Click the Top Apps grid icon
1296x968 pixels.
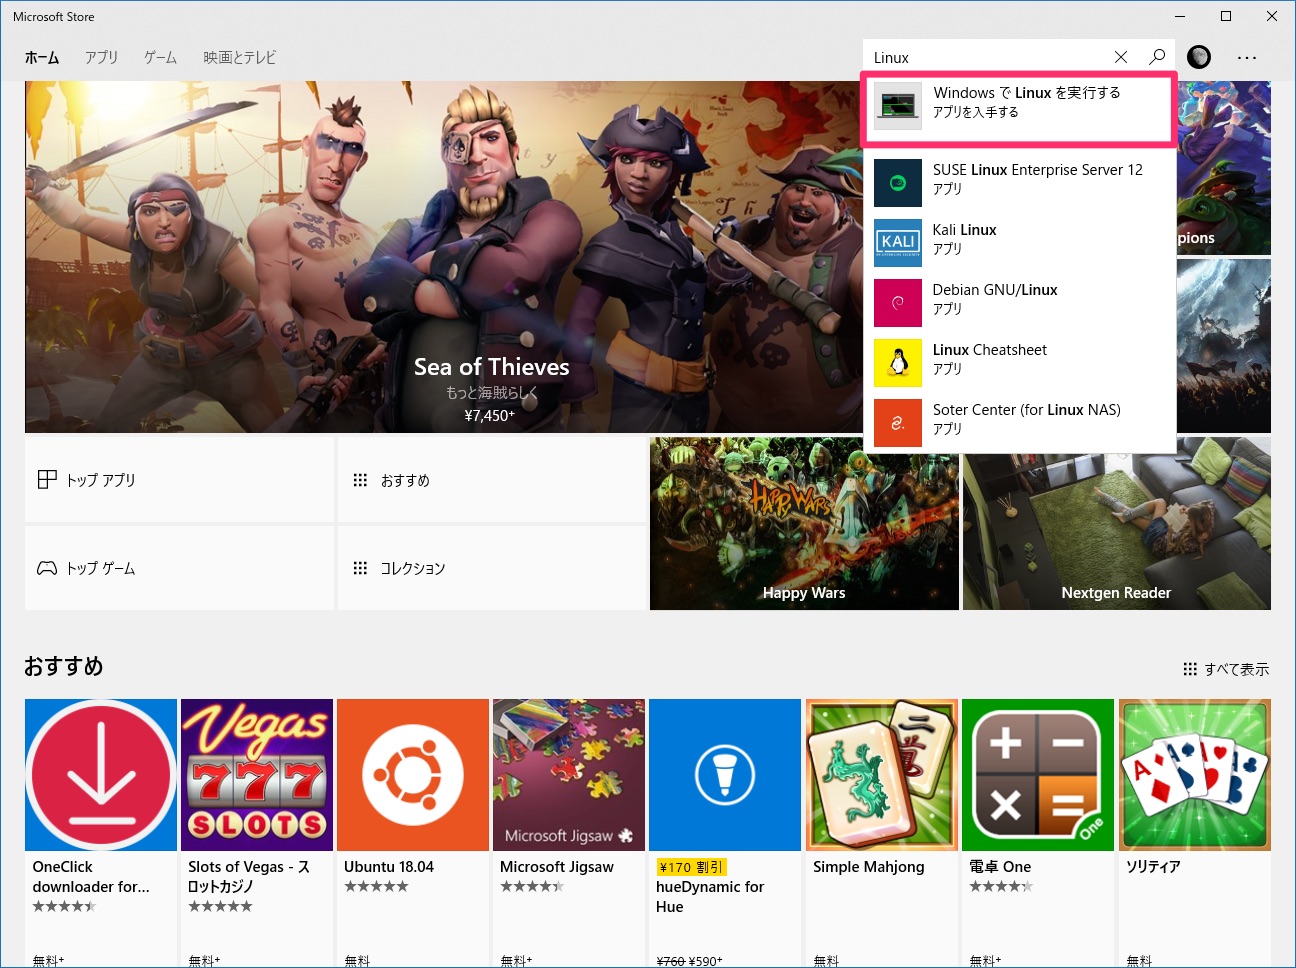47,480
